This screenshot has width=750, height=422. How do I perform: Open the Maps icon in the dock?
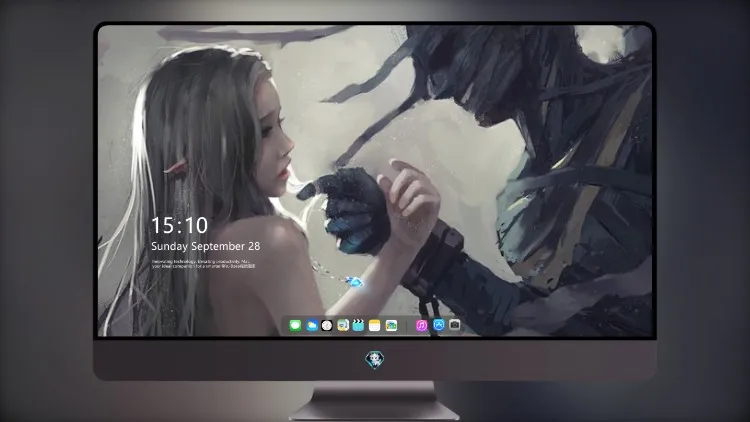343,326
